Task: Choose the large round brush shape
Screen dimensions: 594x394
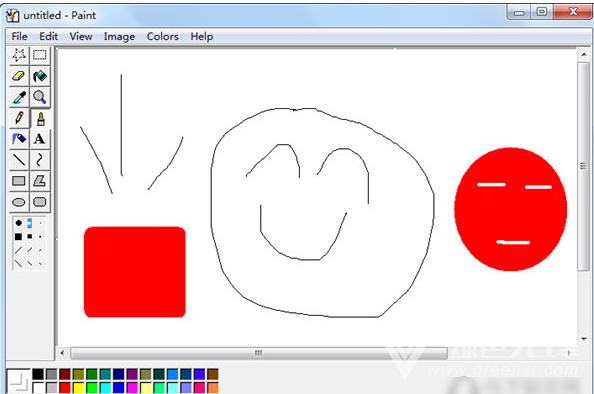Action: click(x=19, y=223)
